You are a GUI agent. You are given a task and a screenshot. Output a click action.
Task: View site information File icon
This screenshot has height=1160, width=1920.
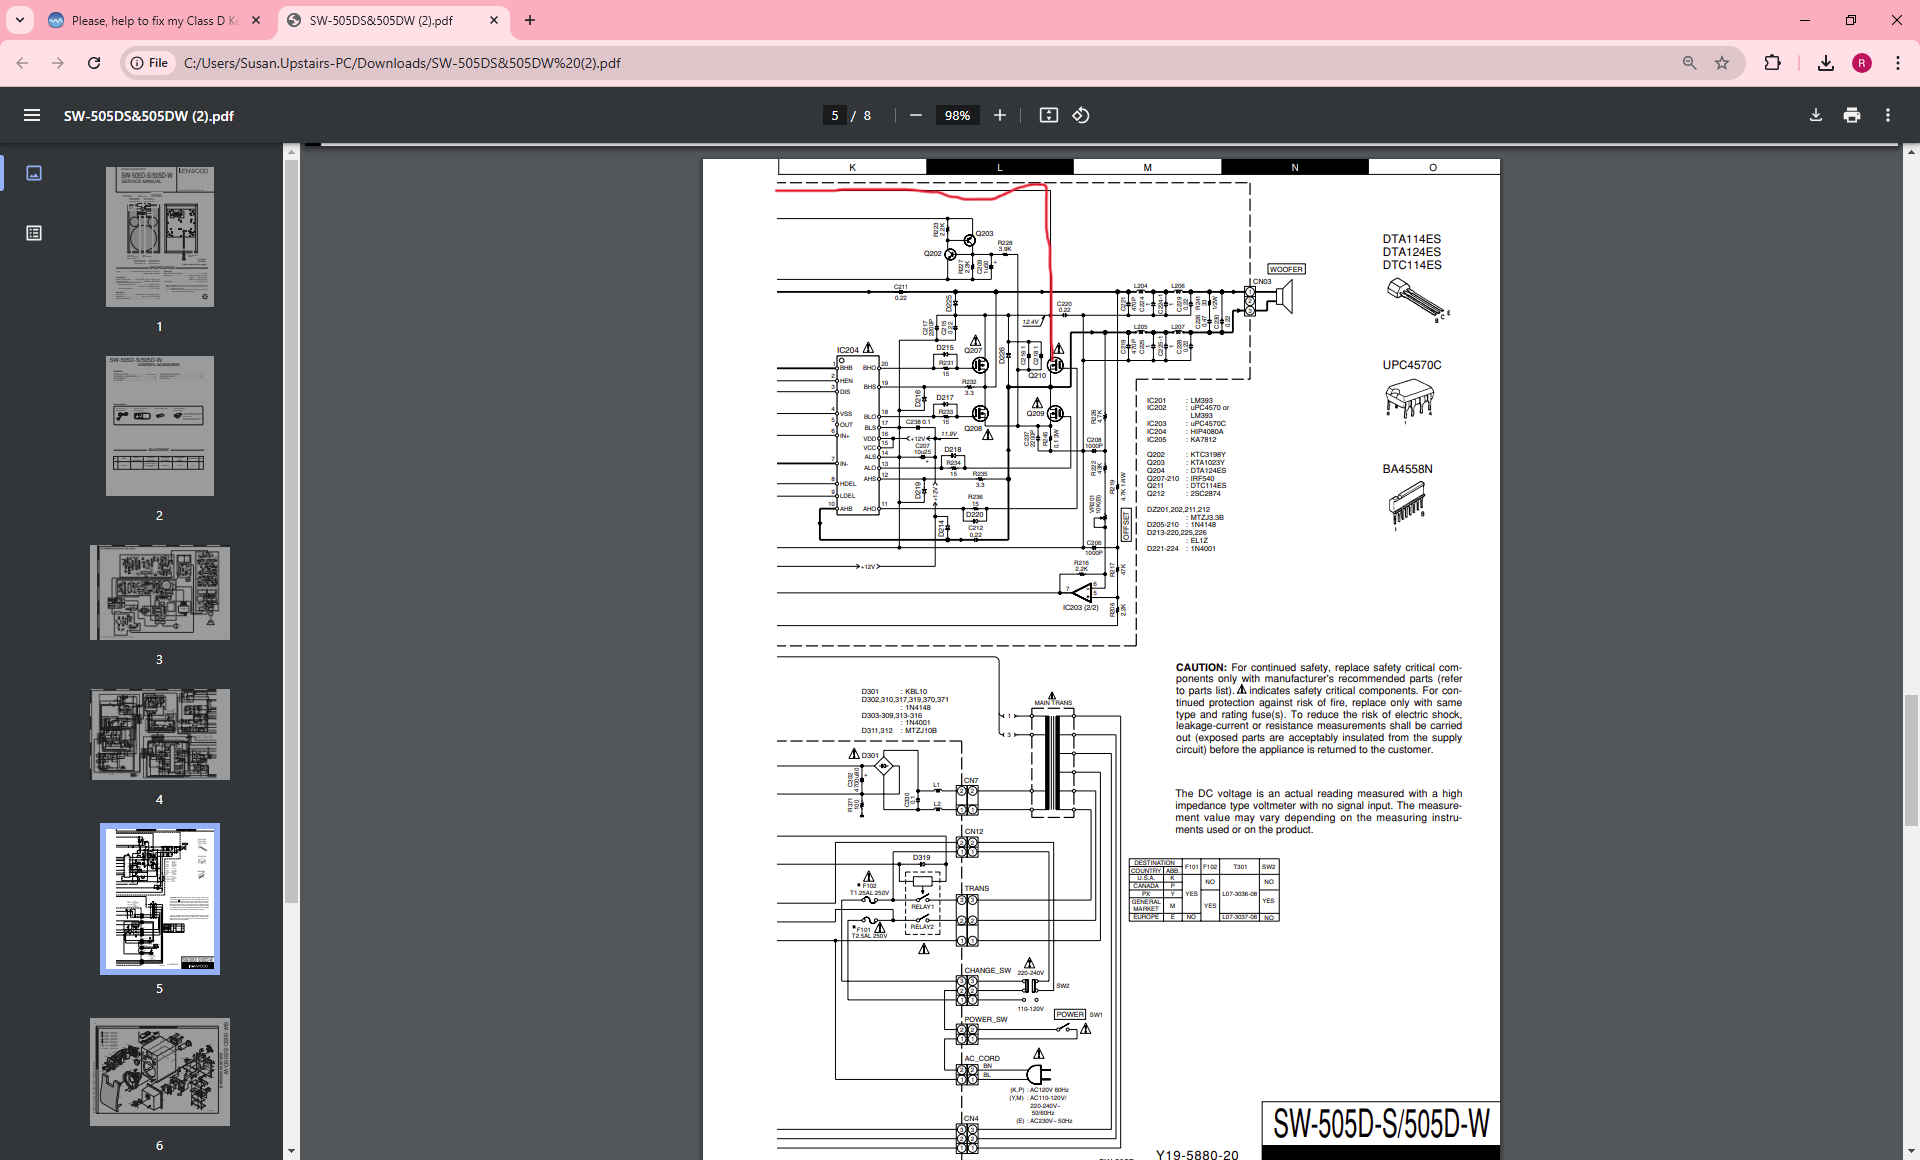(149, 63)
